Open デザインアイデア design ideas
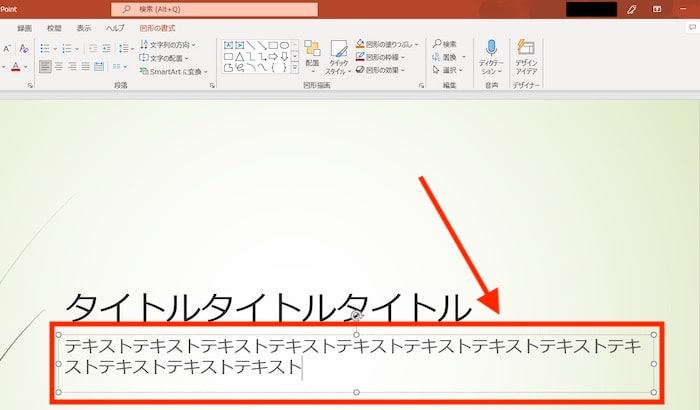Screen dimensions: 700x410 [x=526, y=57]
